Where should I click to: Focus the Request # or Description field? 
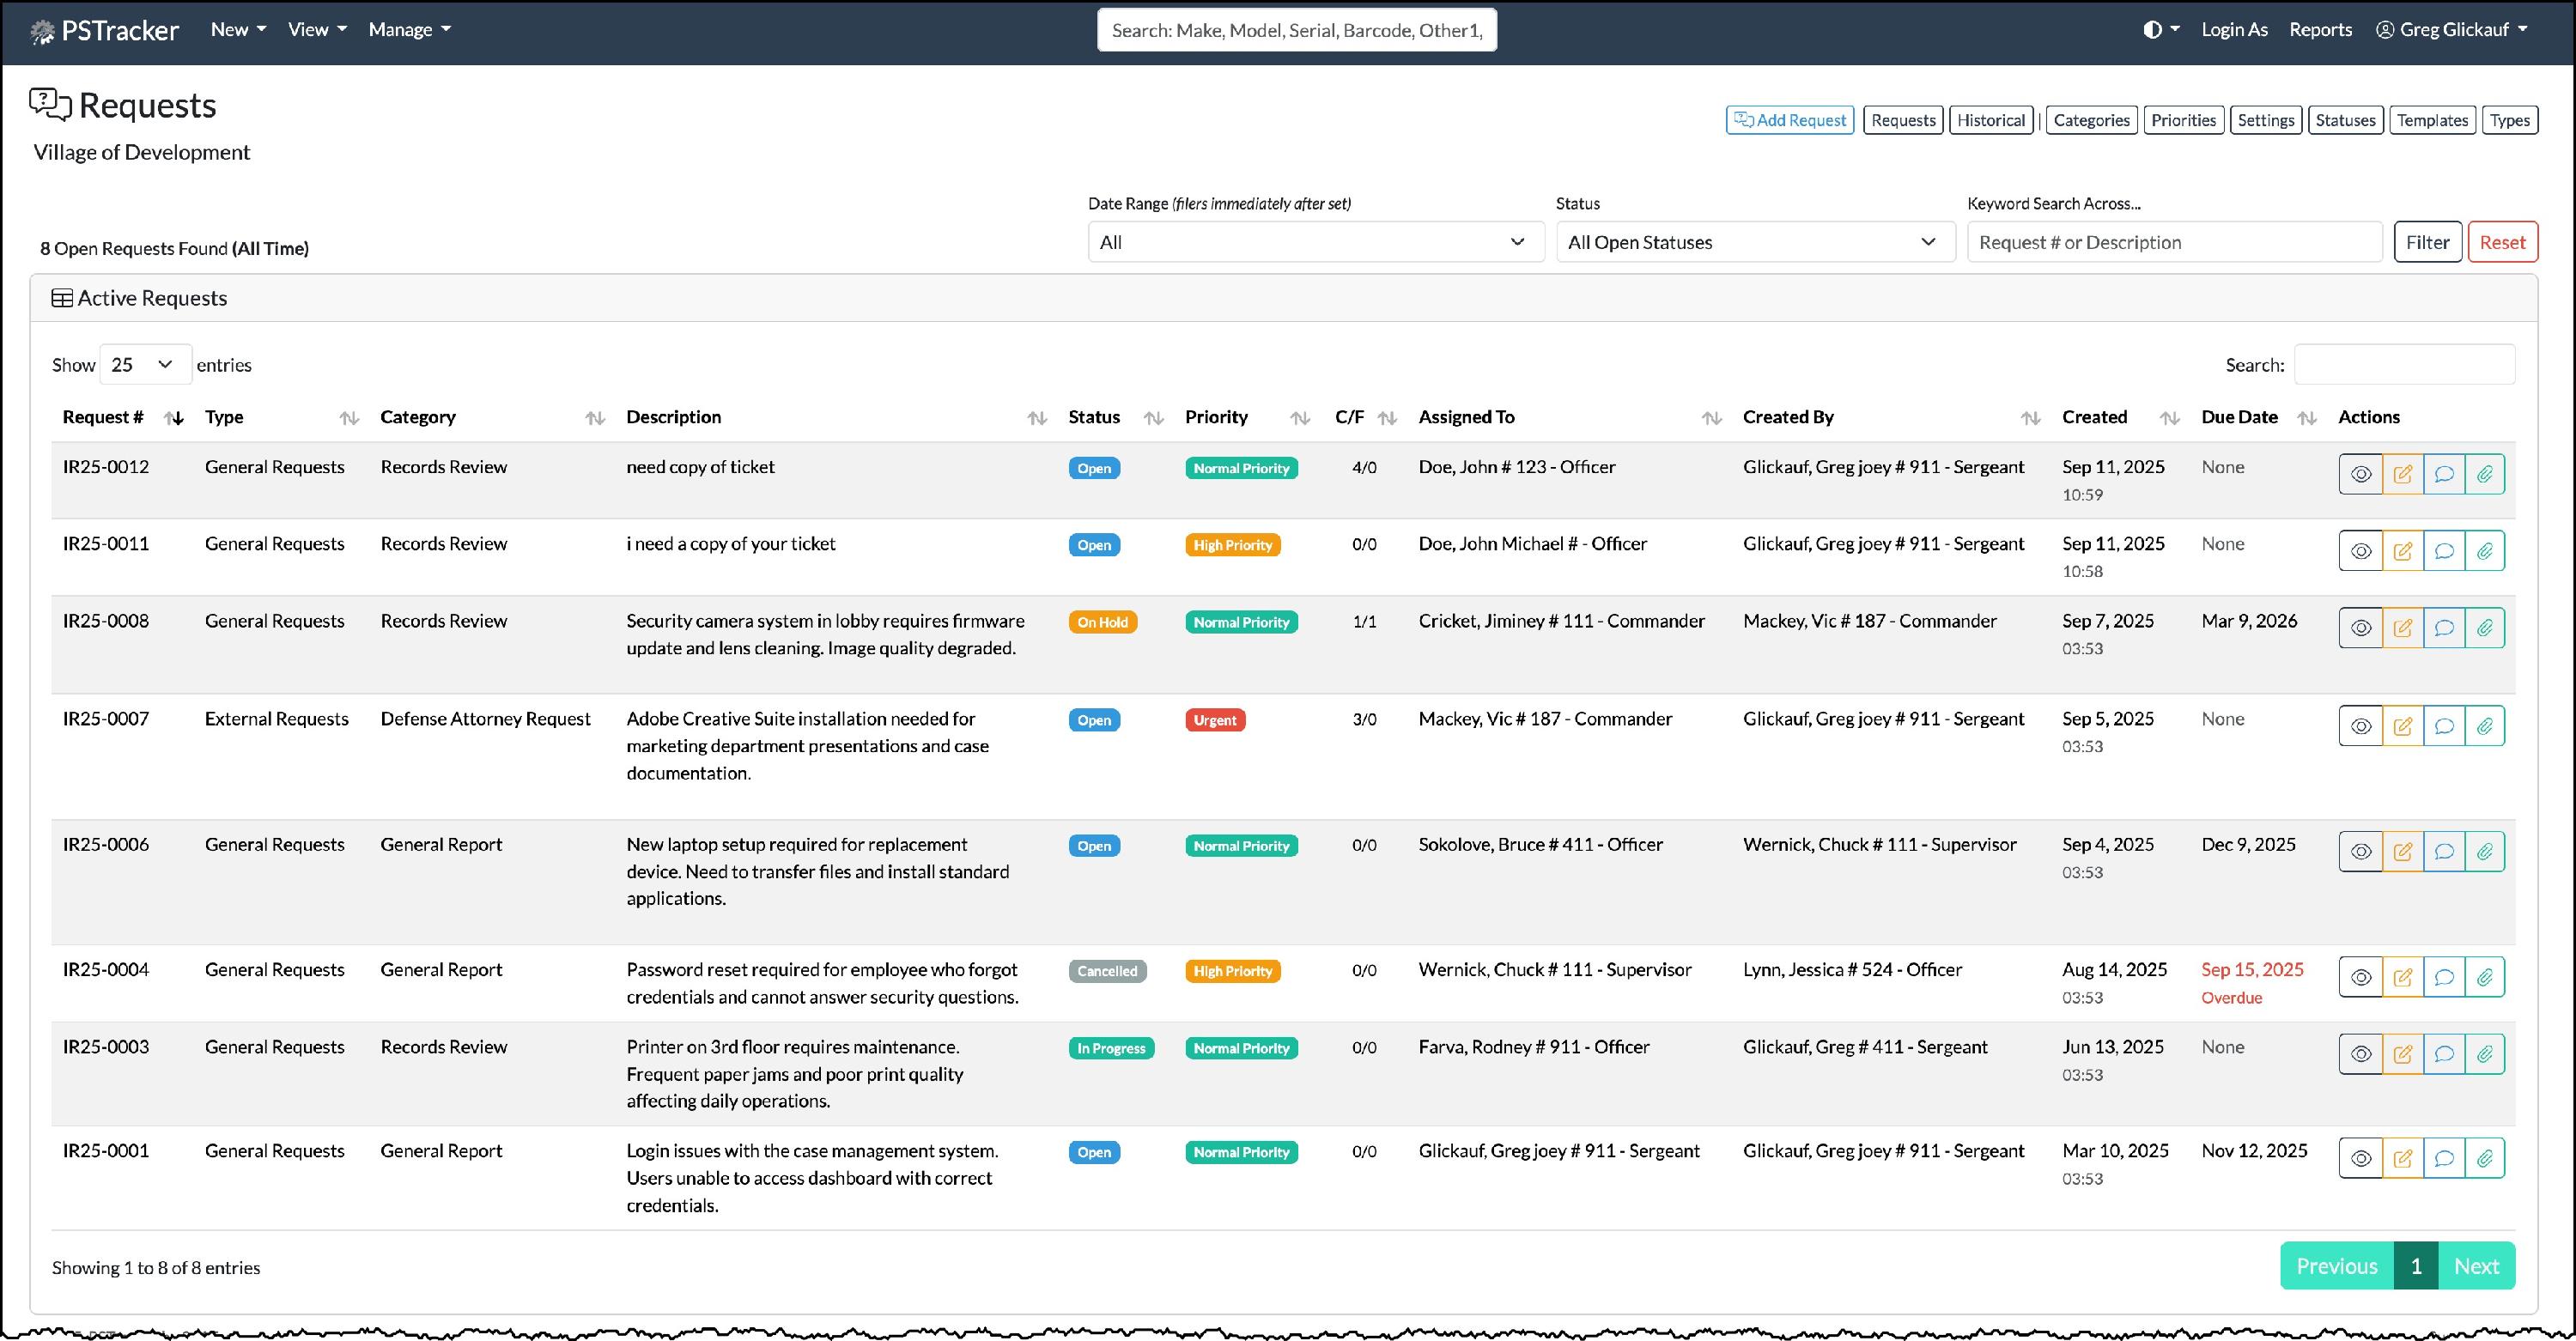point(2173,242)
